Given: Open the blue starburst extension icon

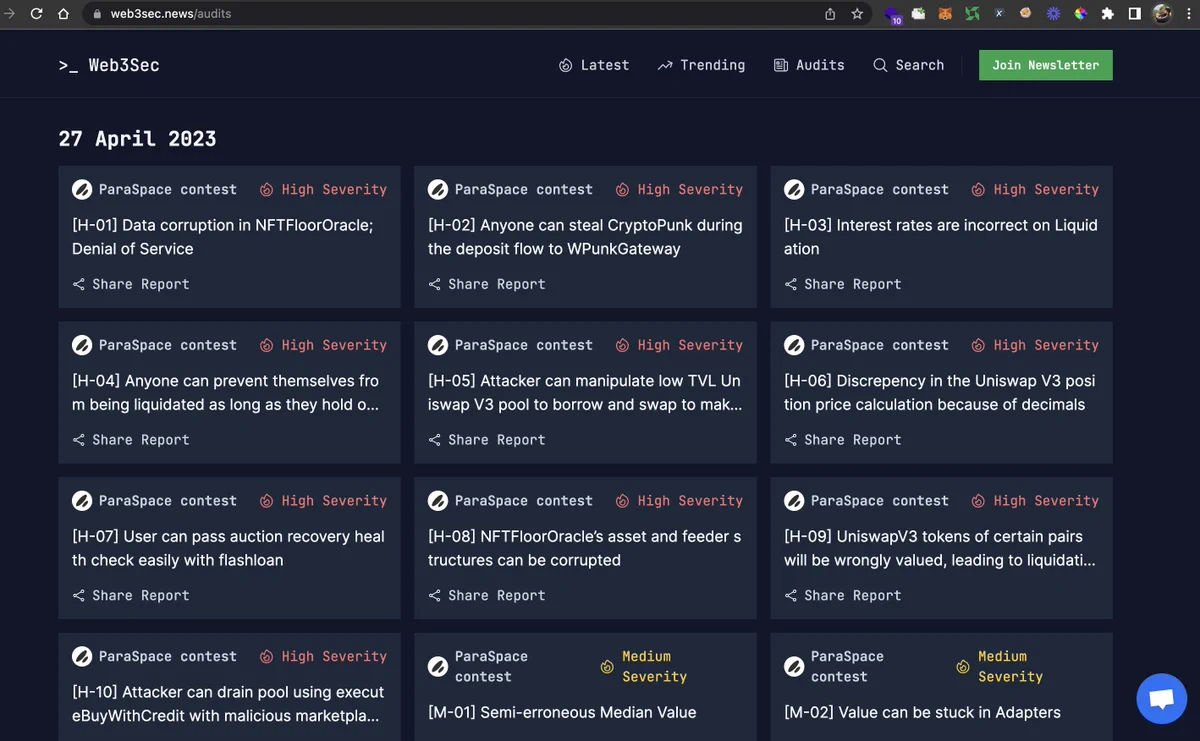Looking at the screenshot, I should tap(1053, 14).
